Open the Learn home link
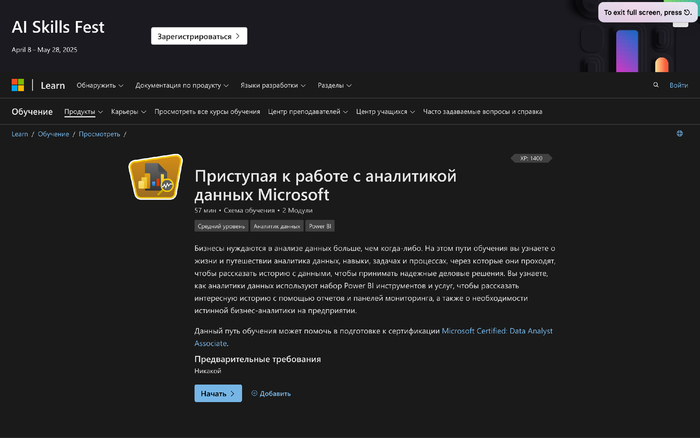This screenshot has width=700, height=438. pos(53,85)
